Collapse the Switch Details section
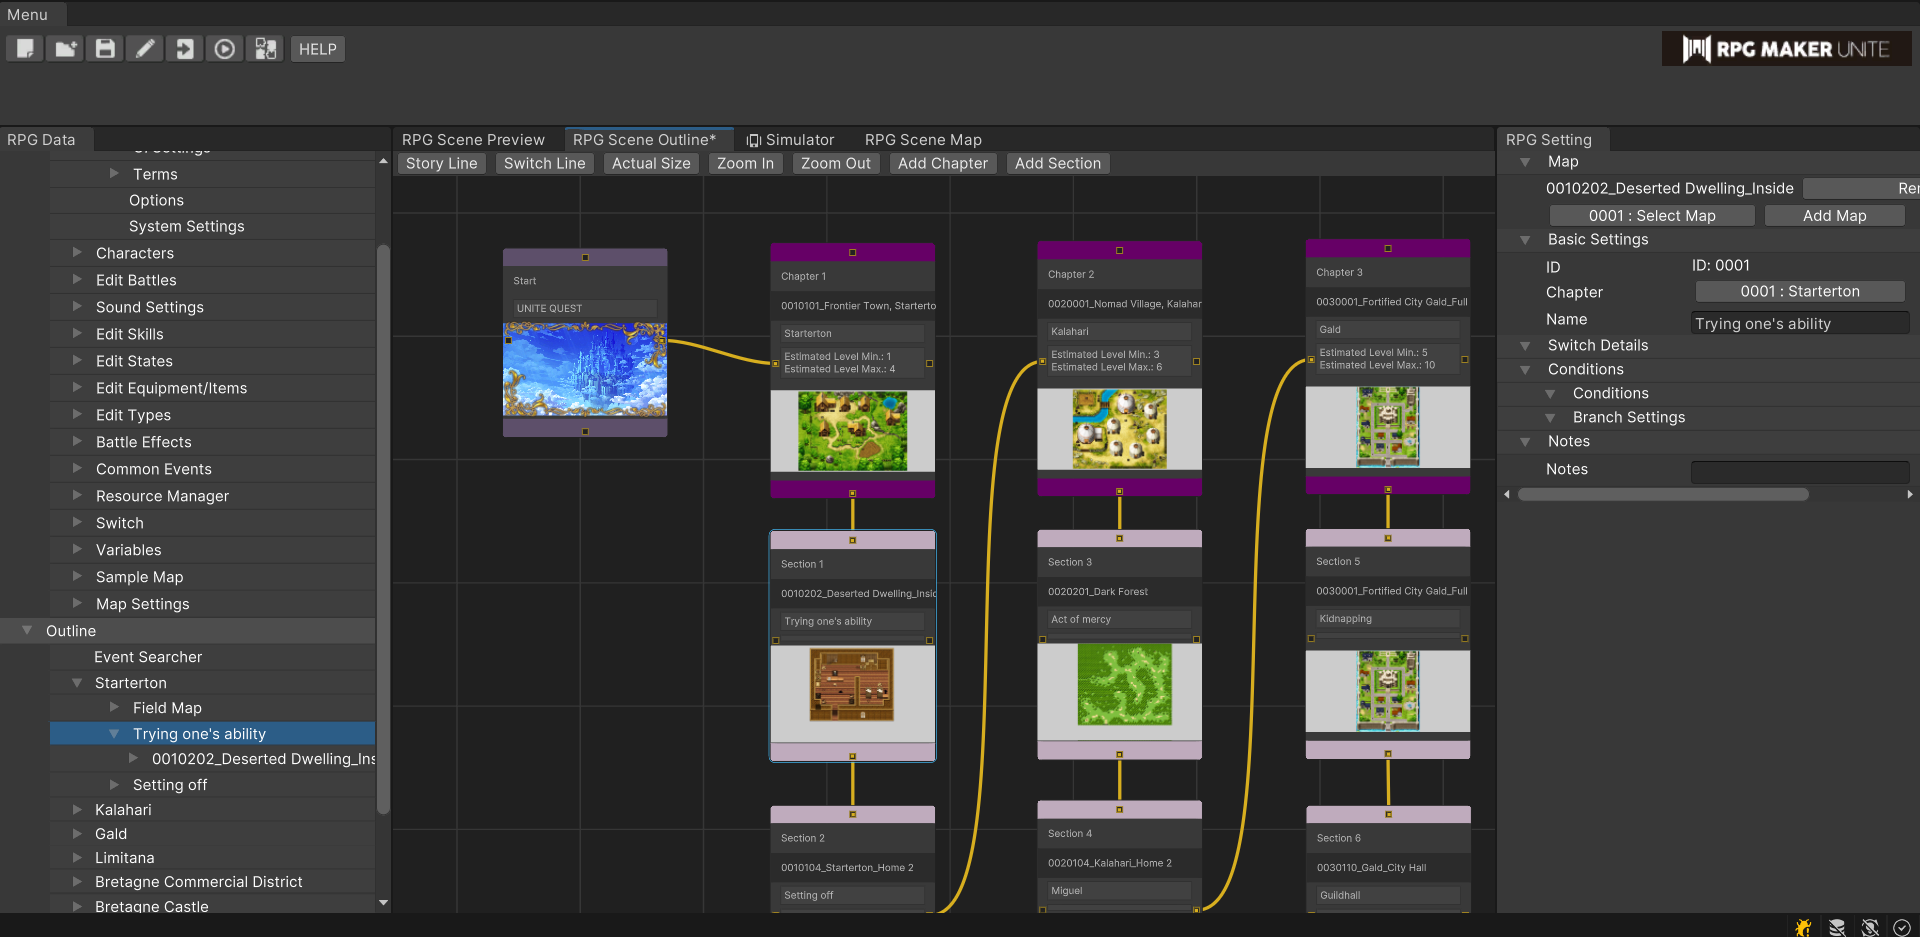The image size is (1920, 937). 1525,346
